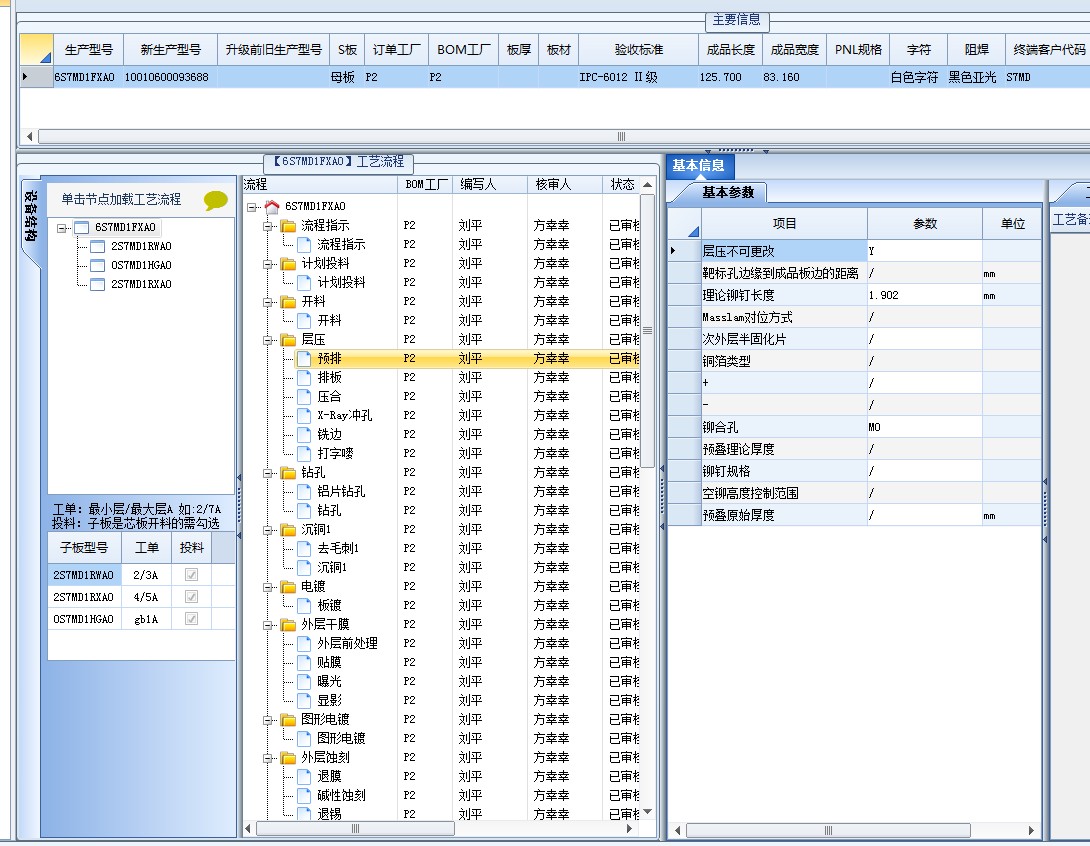
Task: Select the 显影 process step
Action: tap(330, 701)
